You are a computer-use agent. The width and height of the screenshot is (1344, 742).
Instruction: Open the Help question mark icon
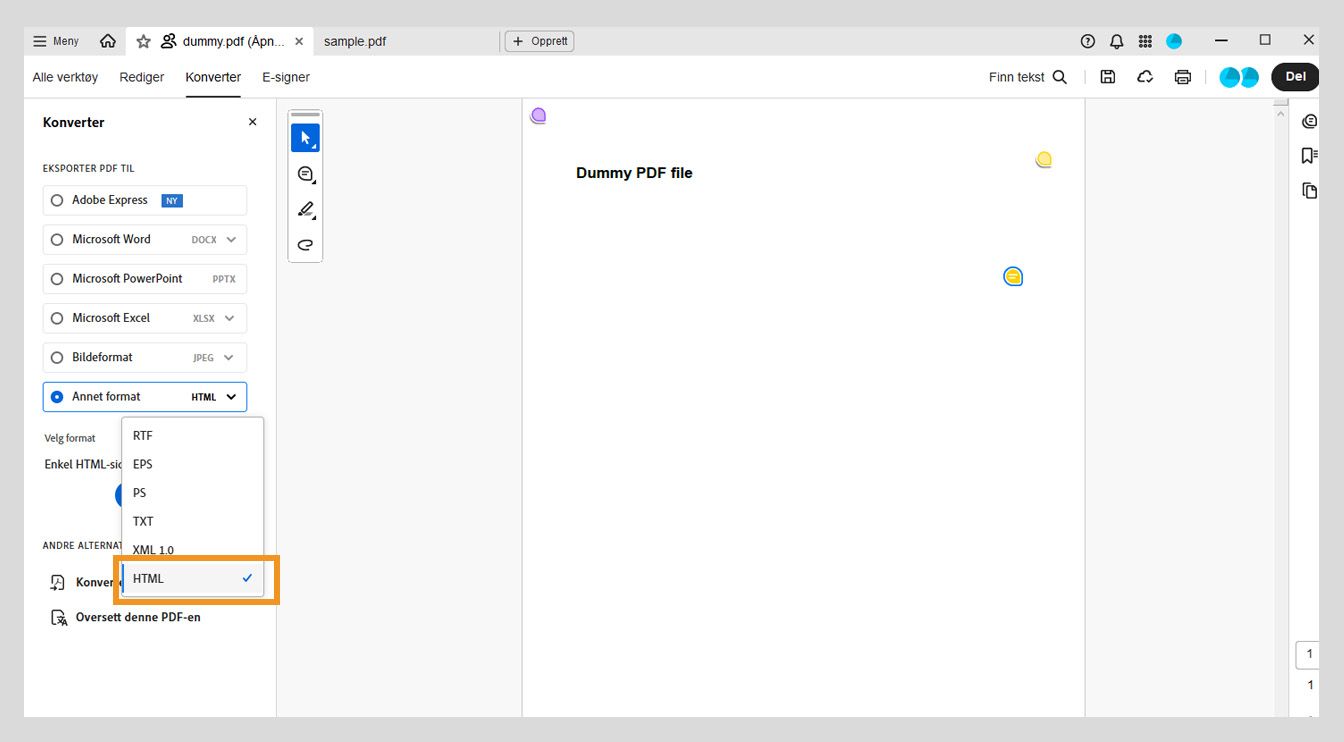click(1088, 41)
